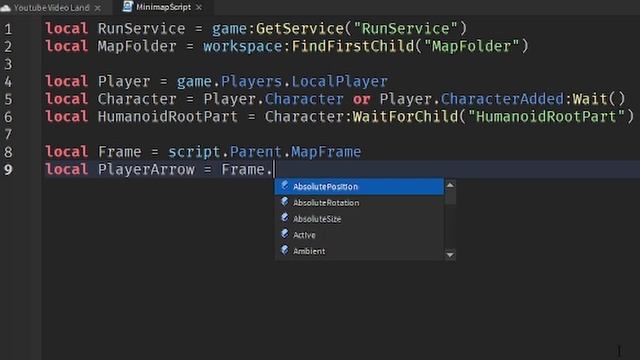Screen dimensions: 640x360
Task: Pick Ambient from the autocomplete list
Action: click(x=359, y=251)
